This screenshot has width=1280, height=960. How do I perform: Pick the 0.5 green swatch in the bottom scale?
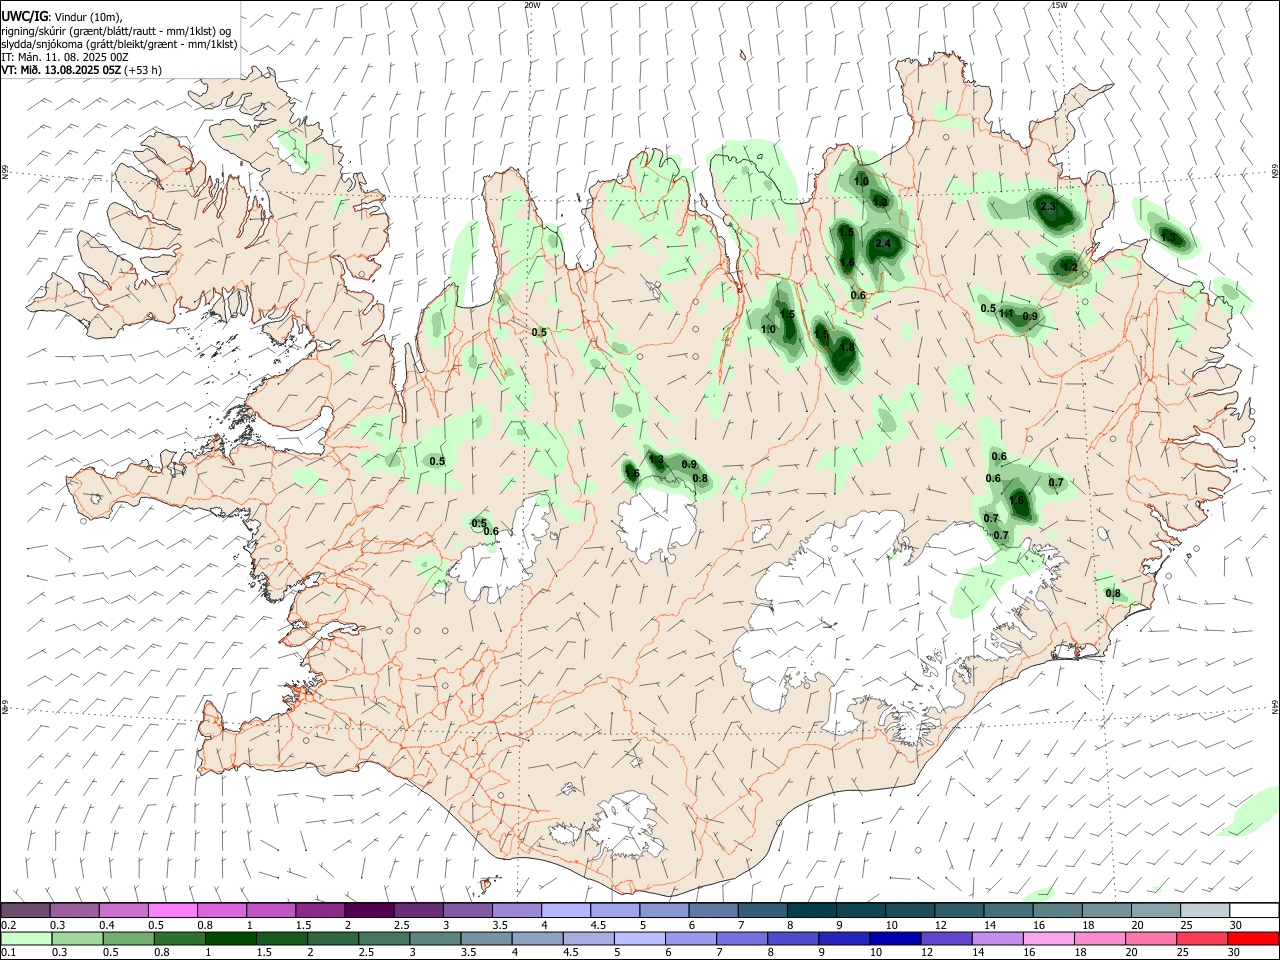pyautogui.click(x=126, y=938)
